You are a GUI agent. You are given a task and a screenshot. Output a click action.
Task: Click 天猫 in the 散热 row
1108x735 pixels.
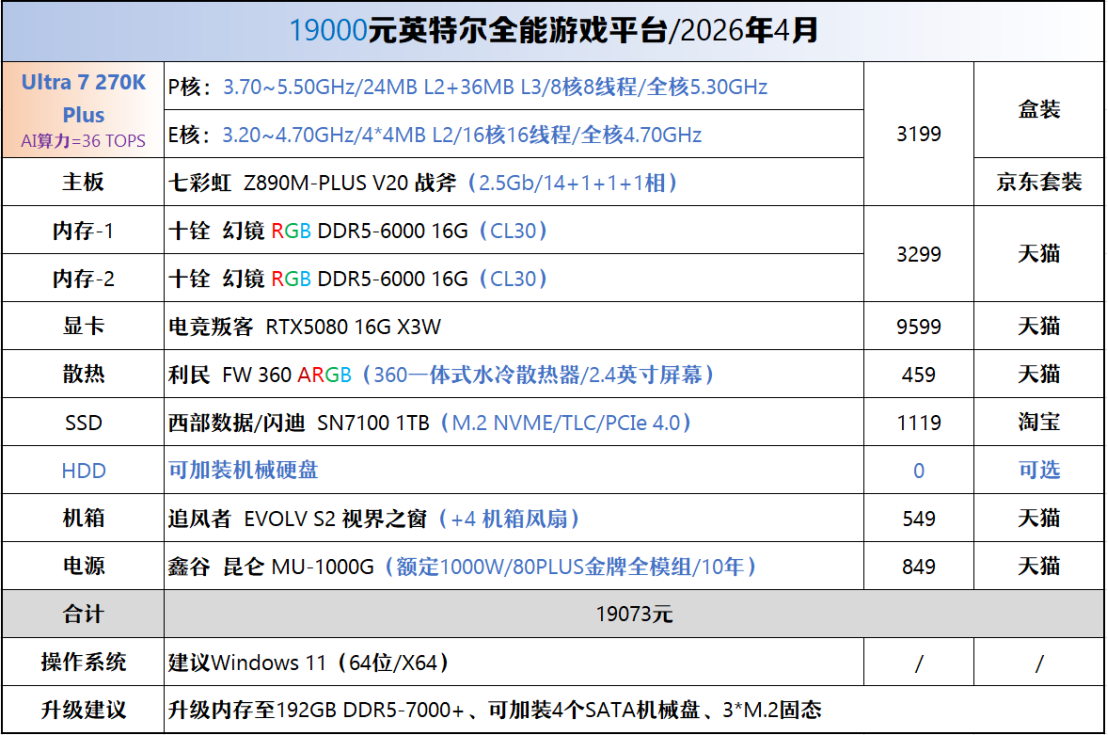[x=1039, y=374]
